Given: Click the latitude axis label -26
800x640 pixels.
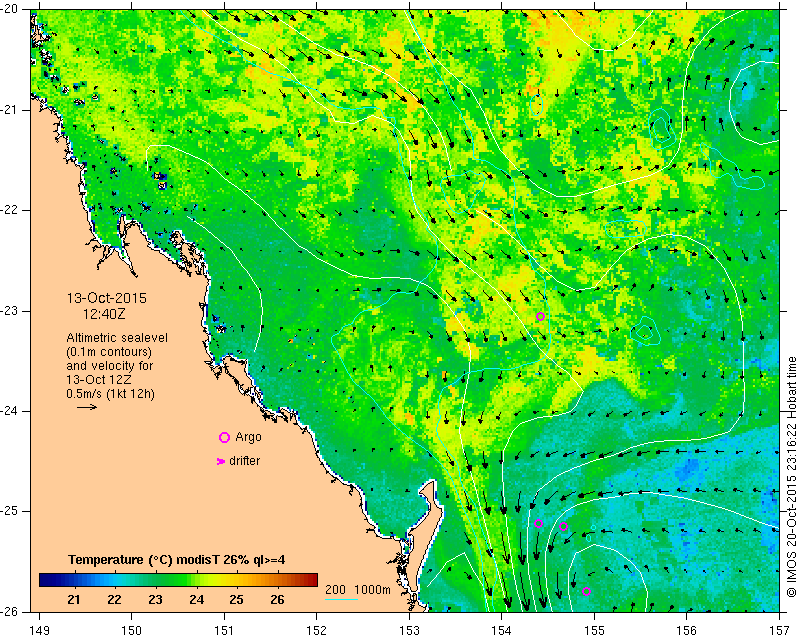Looking at the screenshot, I should point(9,611).
